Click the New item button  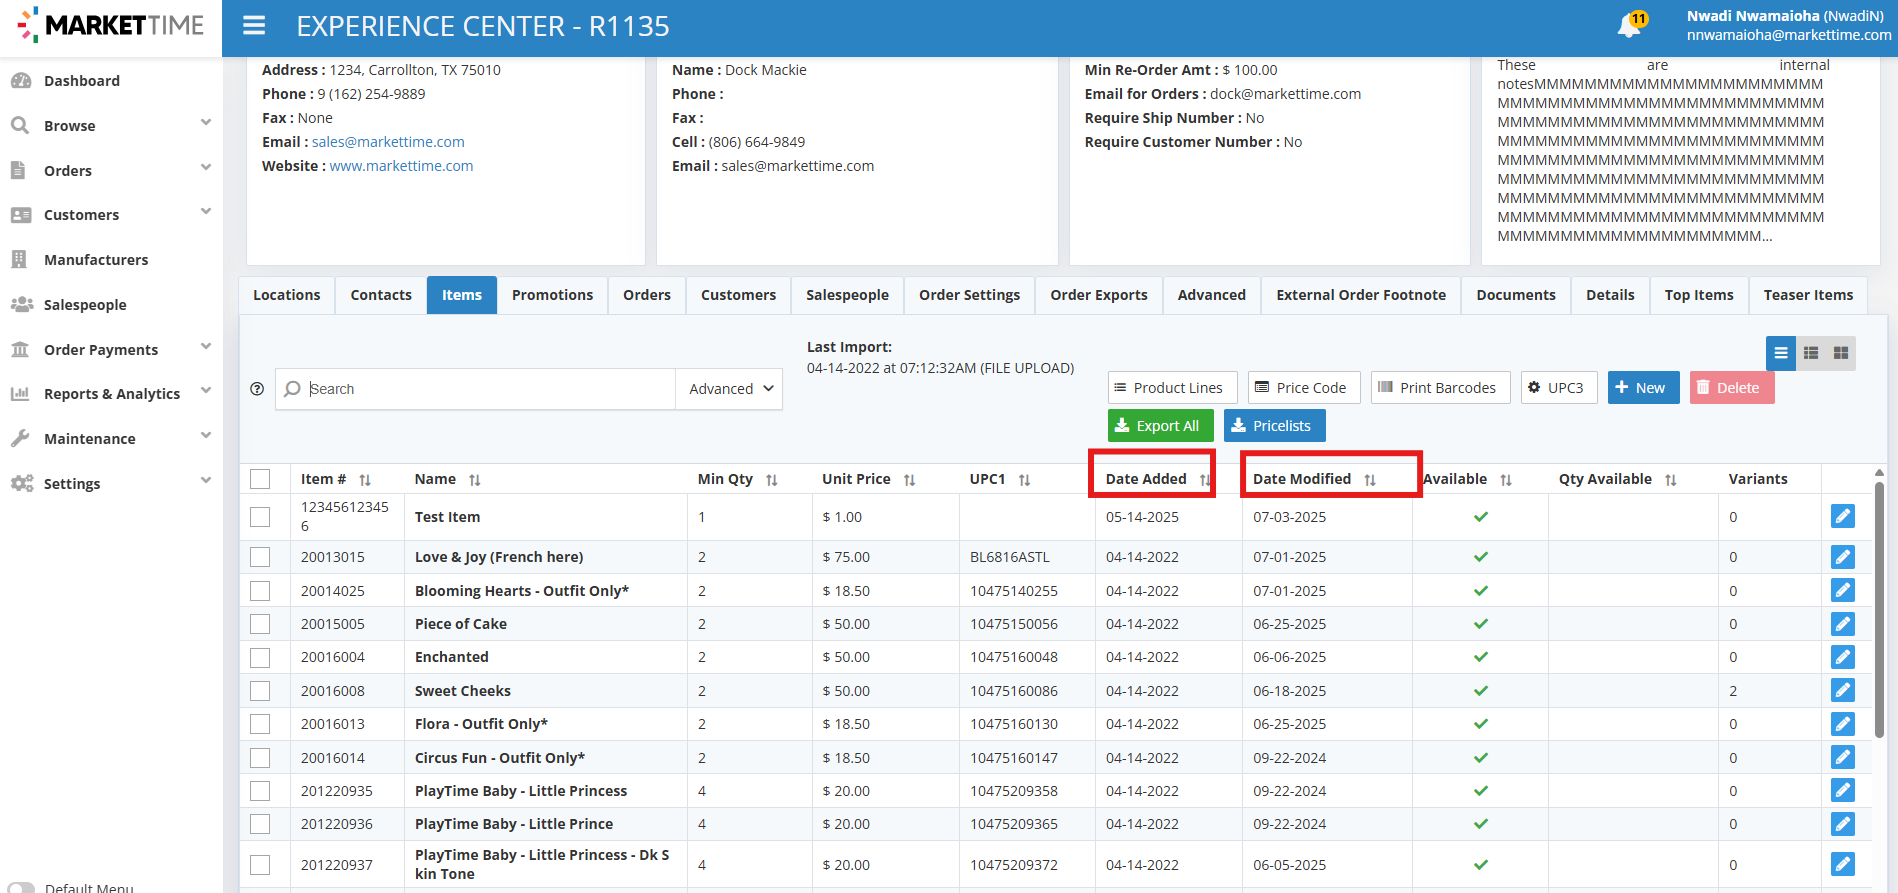tap(1643, 388)
